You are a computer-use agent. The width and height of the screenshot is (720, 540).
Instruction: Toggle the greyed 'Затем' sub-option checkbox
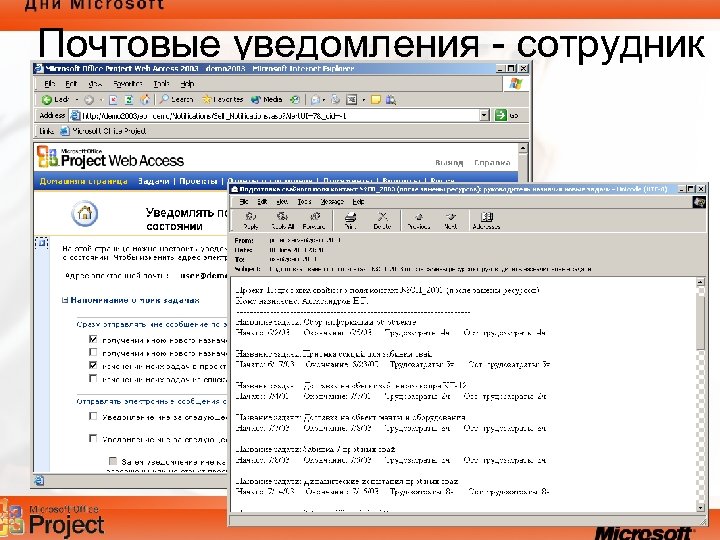[113, 461]
